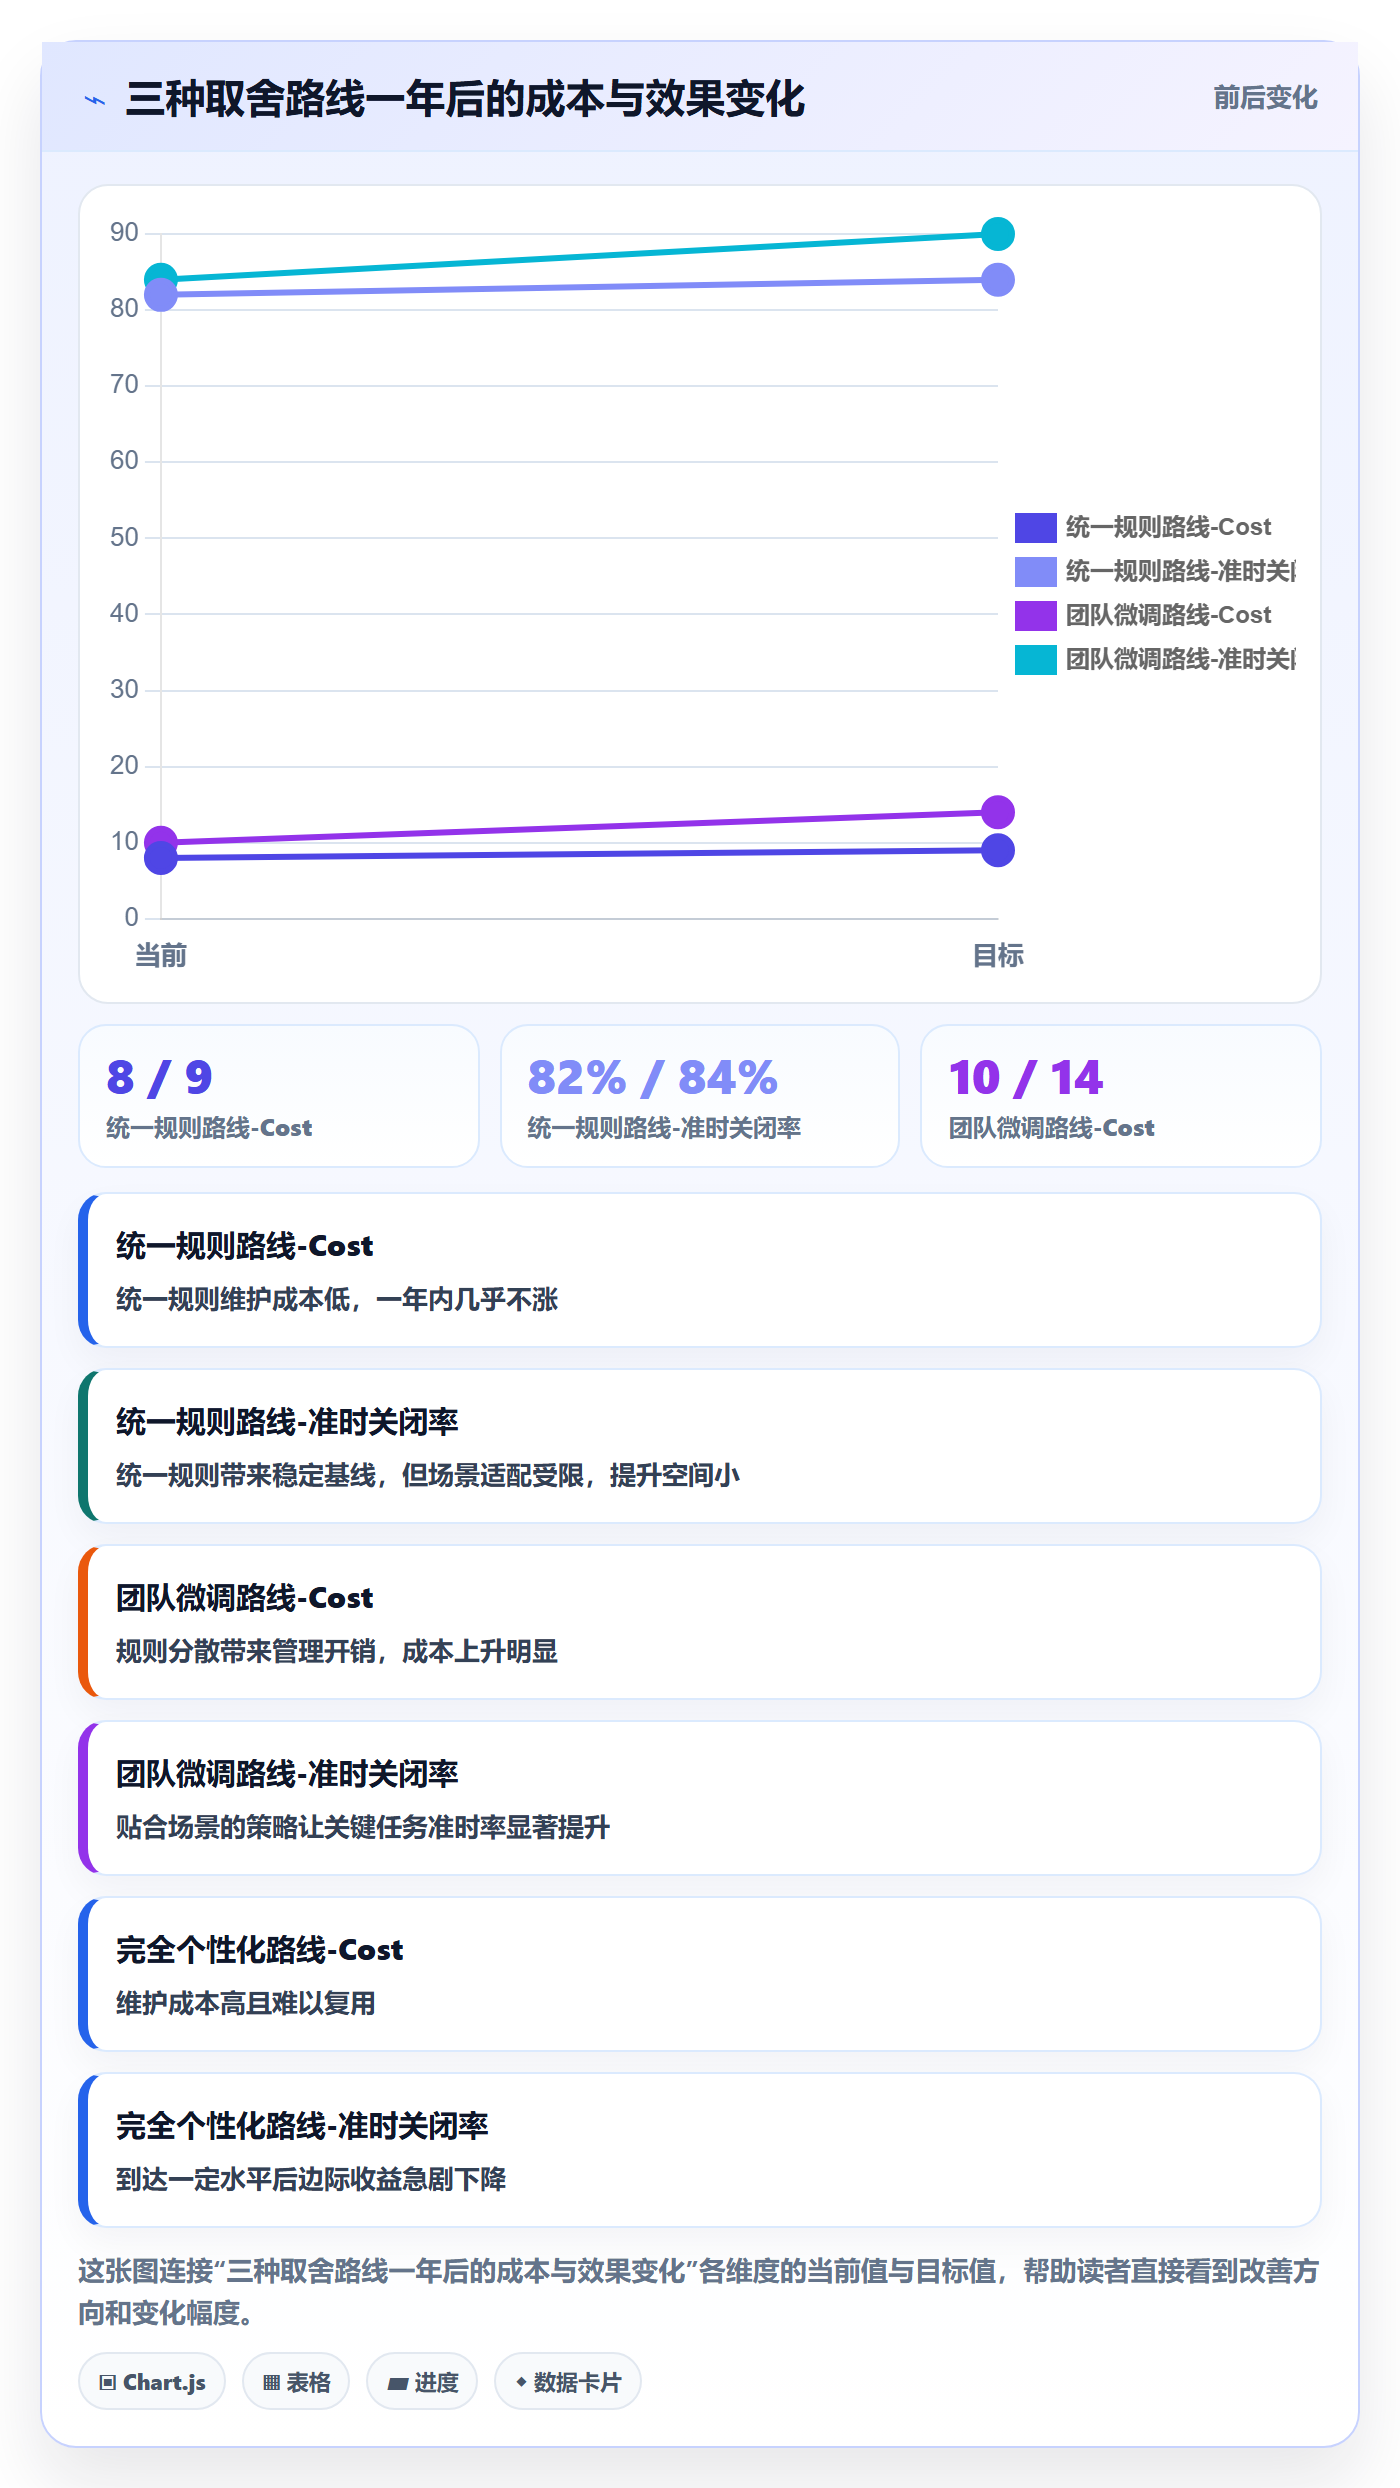Viewport: 1400px width, 2488px height.
Task: Toggle the legend label "团队微调路线-Cost"
Action: pyautogui.click(x=1168, y=615)
